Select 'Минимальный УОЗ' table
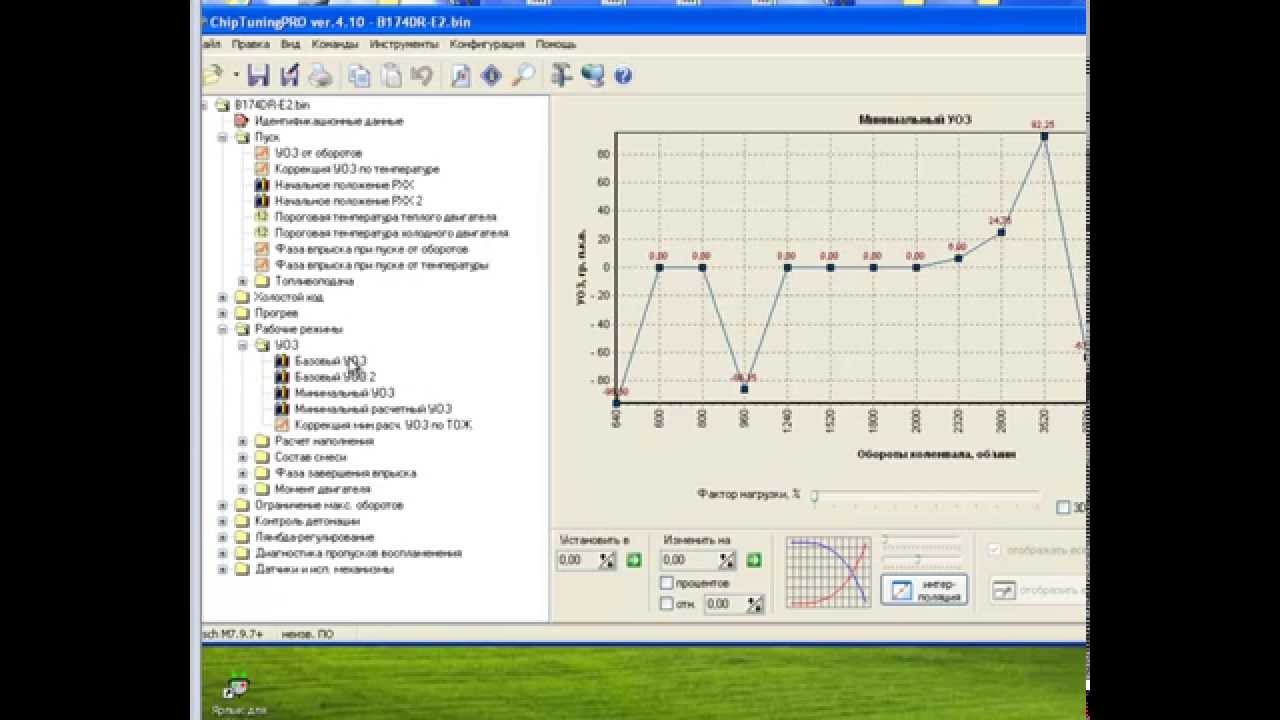 coord(345,393)
